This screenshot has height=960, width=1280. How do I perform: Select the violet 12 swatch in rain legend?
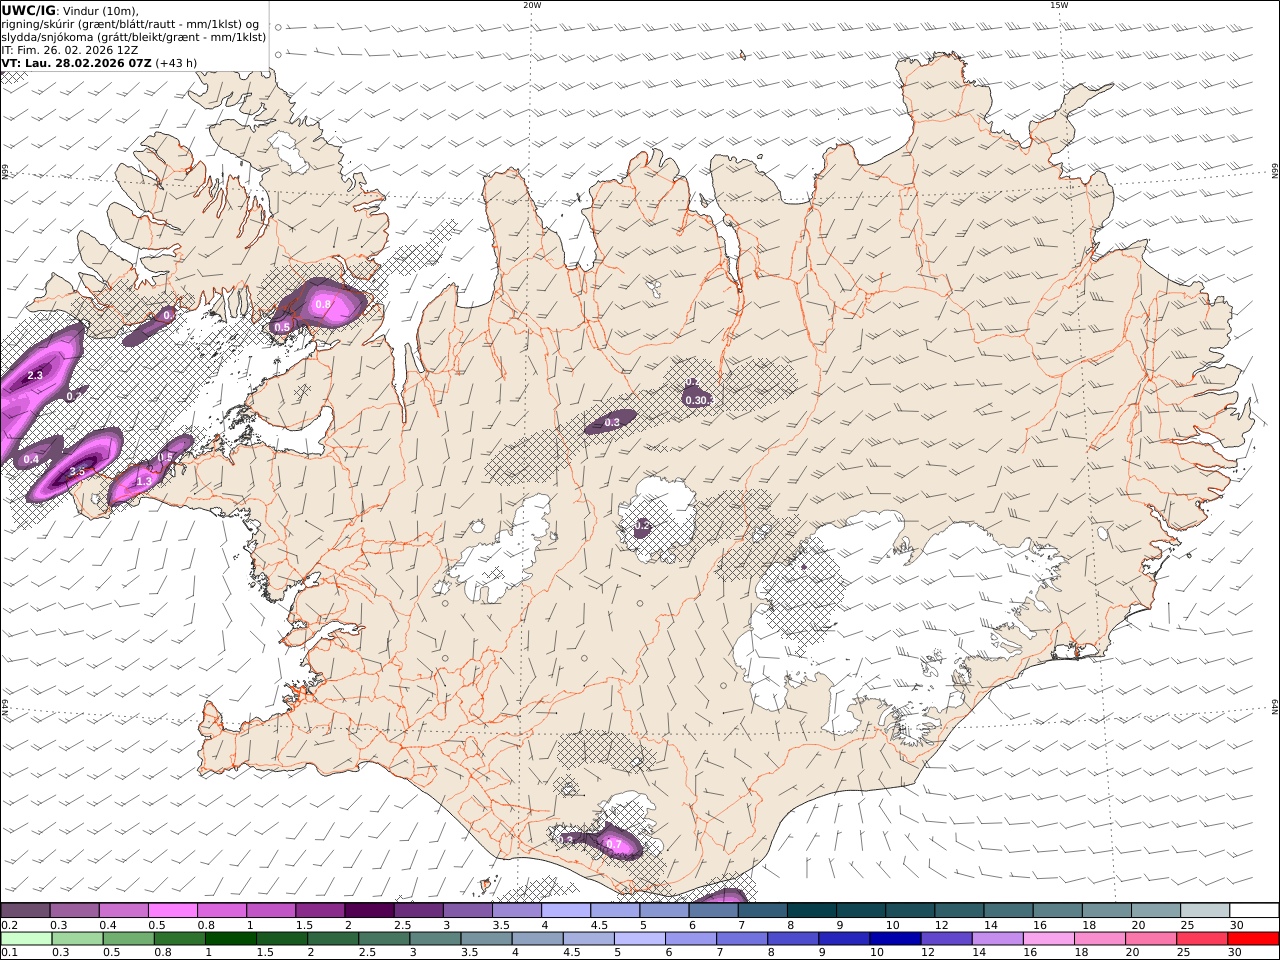[x=947, y=938]
